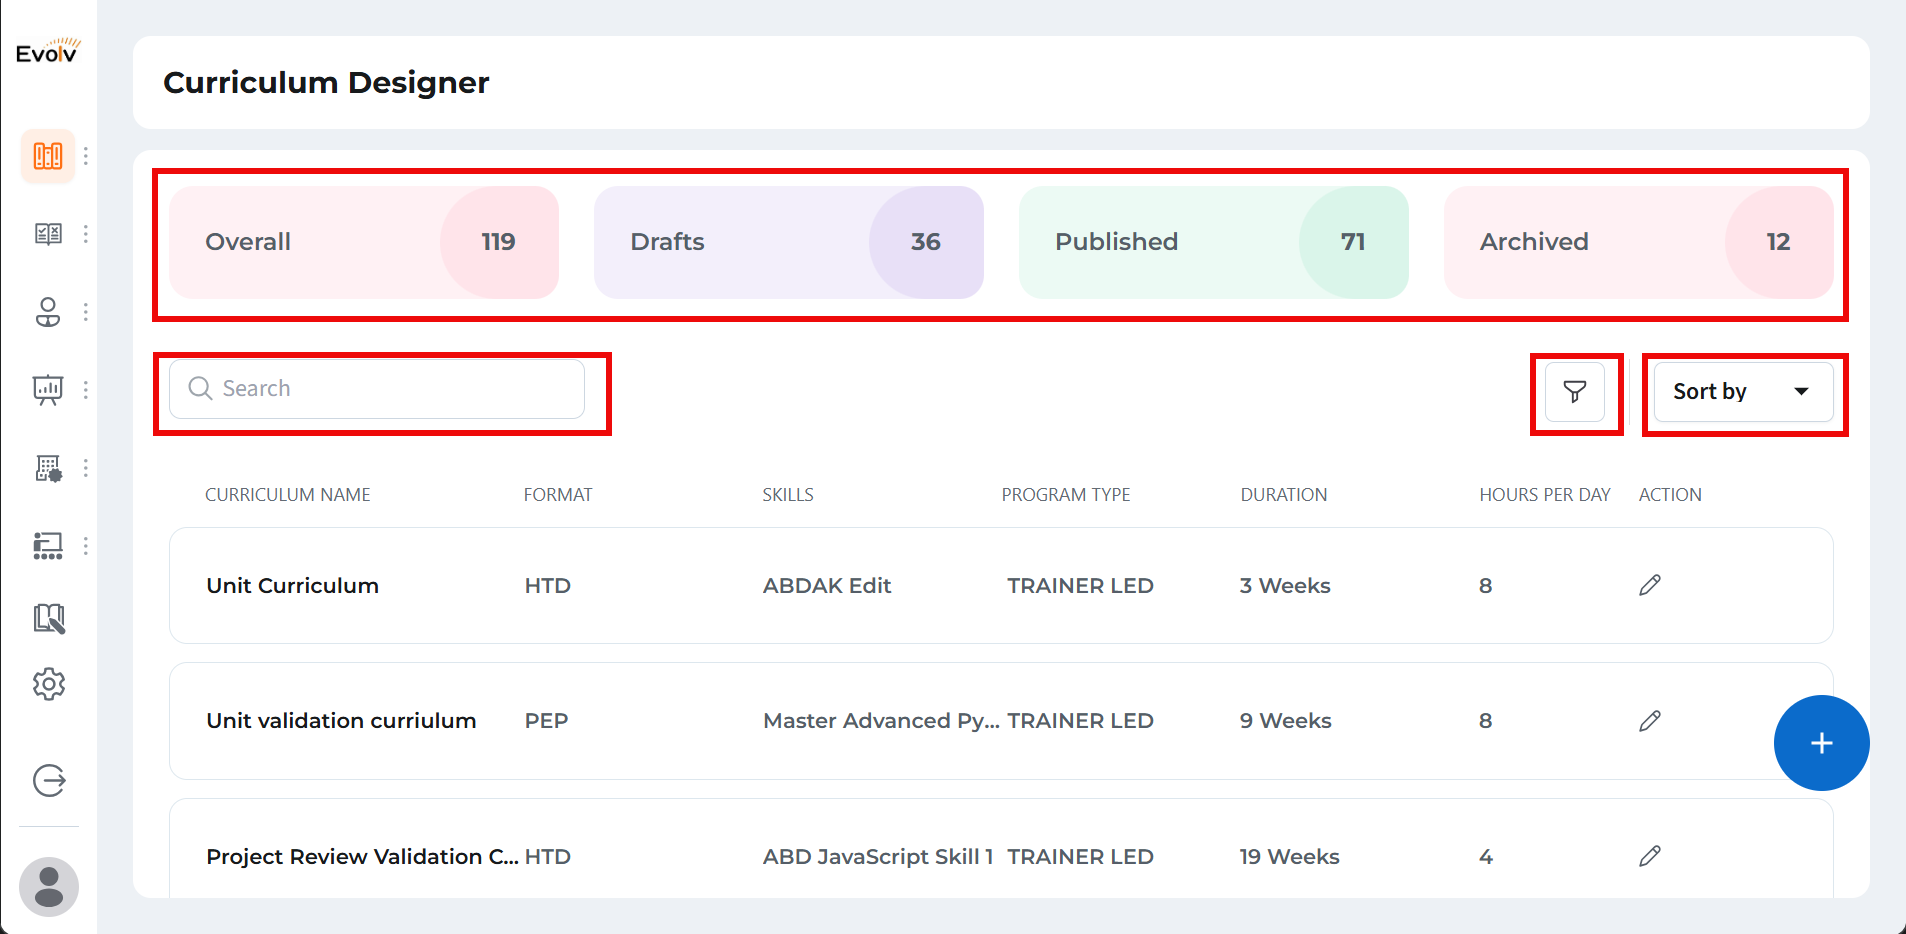Click the book with magnifier sidebar icon
This screenshot has width=1906, height=934.
coord(48,619)
